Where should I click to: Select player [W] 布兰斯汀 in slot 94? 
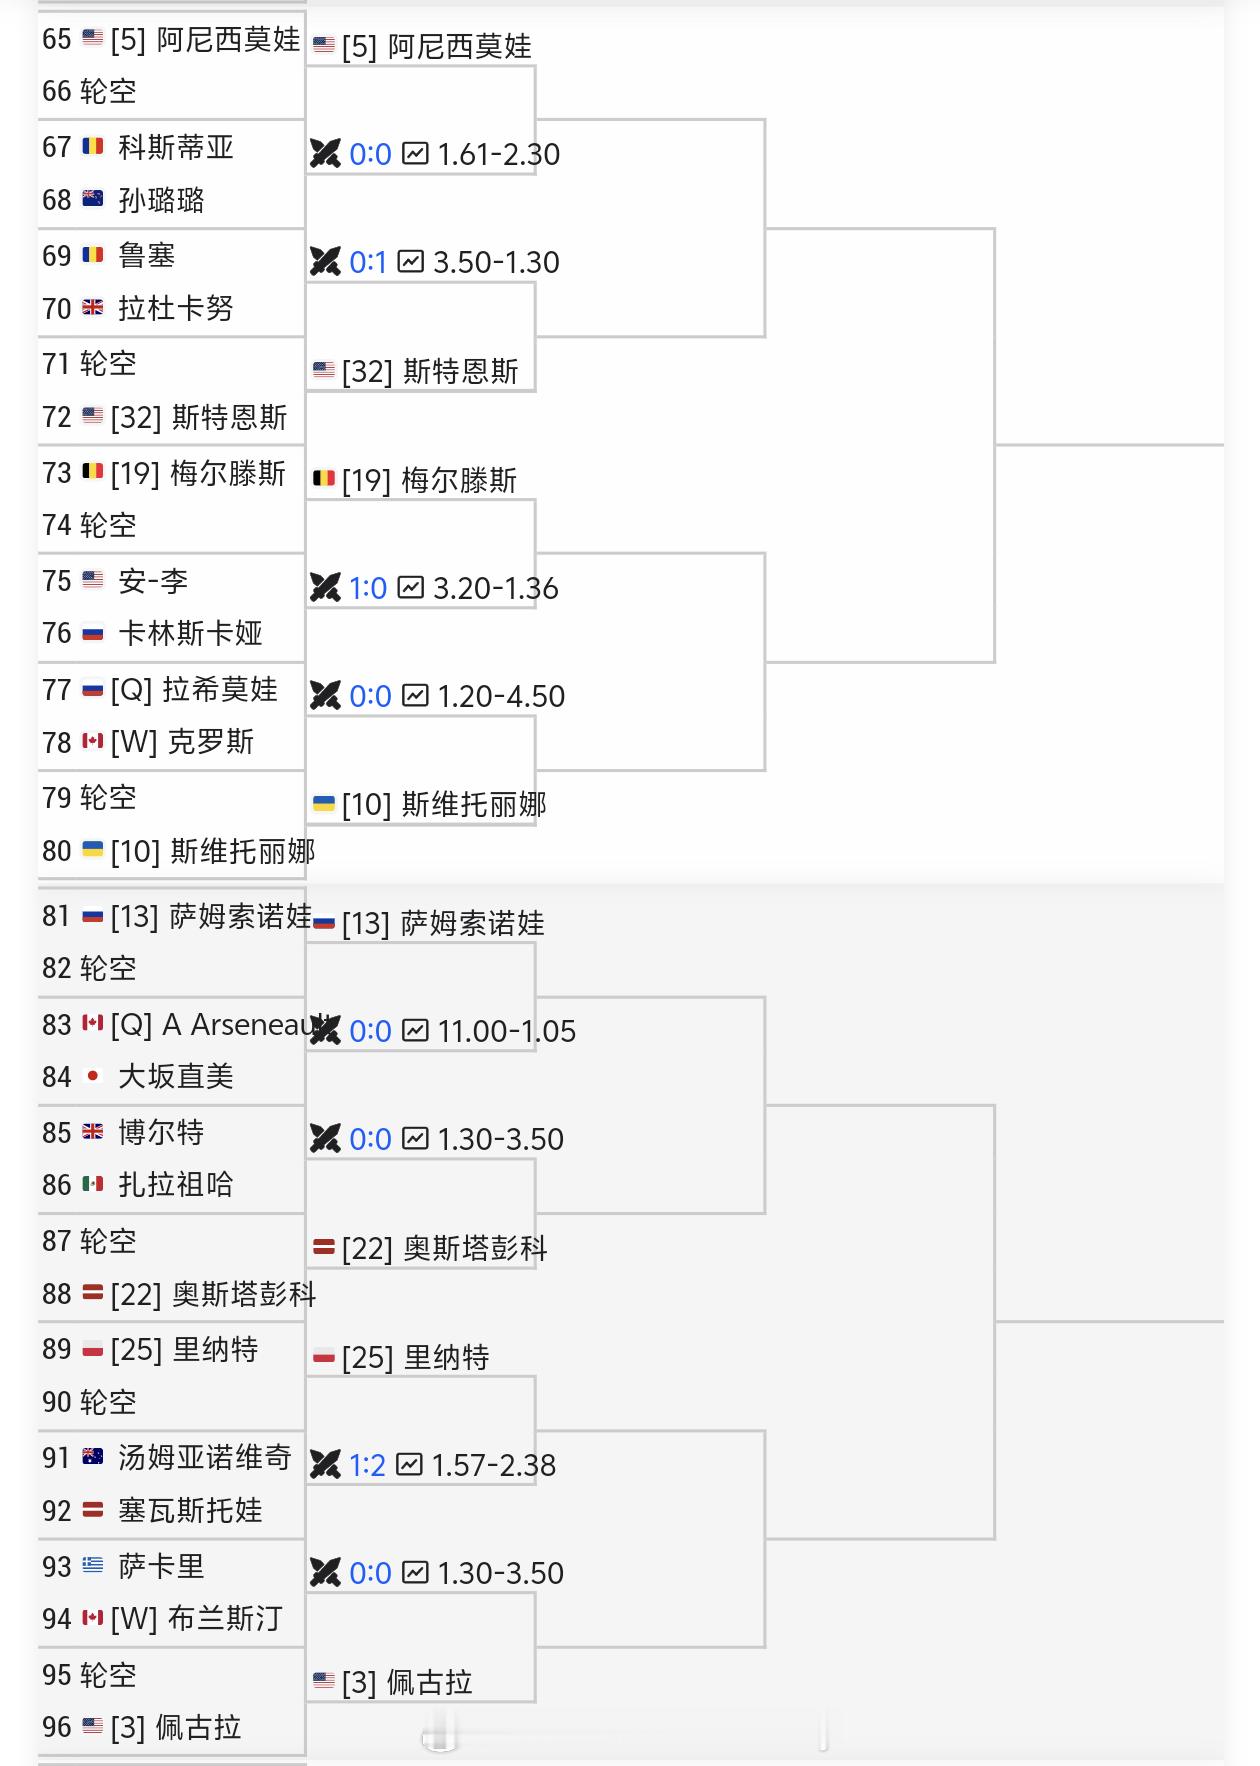pyautogui.click(x=197, y=1619)
